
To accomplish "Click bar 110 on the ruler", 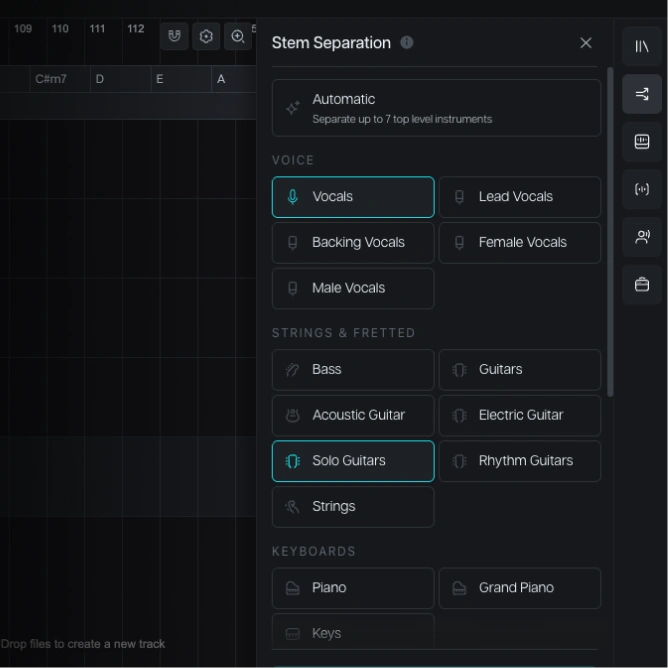I will coord(60,29).
